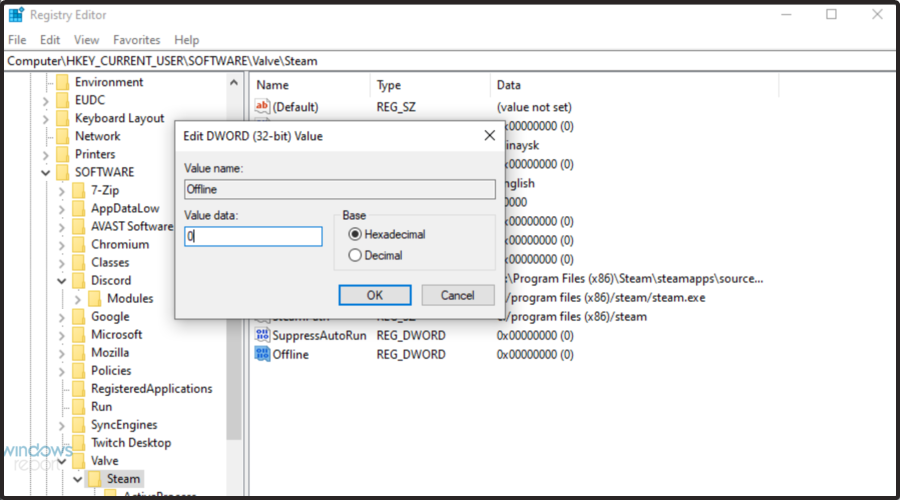Click the AppDataLow folder icon
The width and height of the screenshot is (900, 500).
click(x=79, y=208)
